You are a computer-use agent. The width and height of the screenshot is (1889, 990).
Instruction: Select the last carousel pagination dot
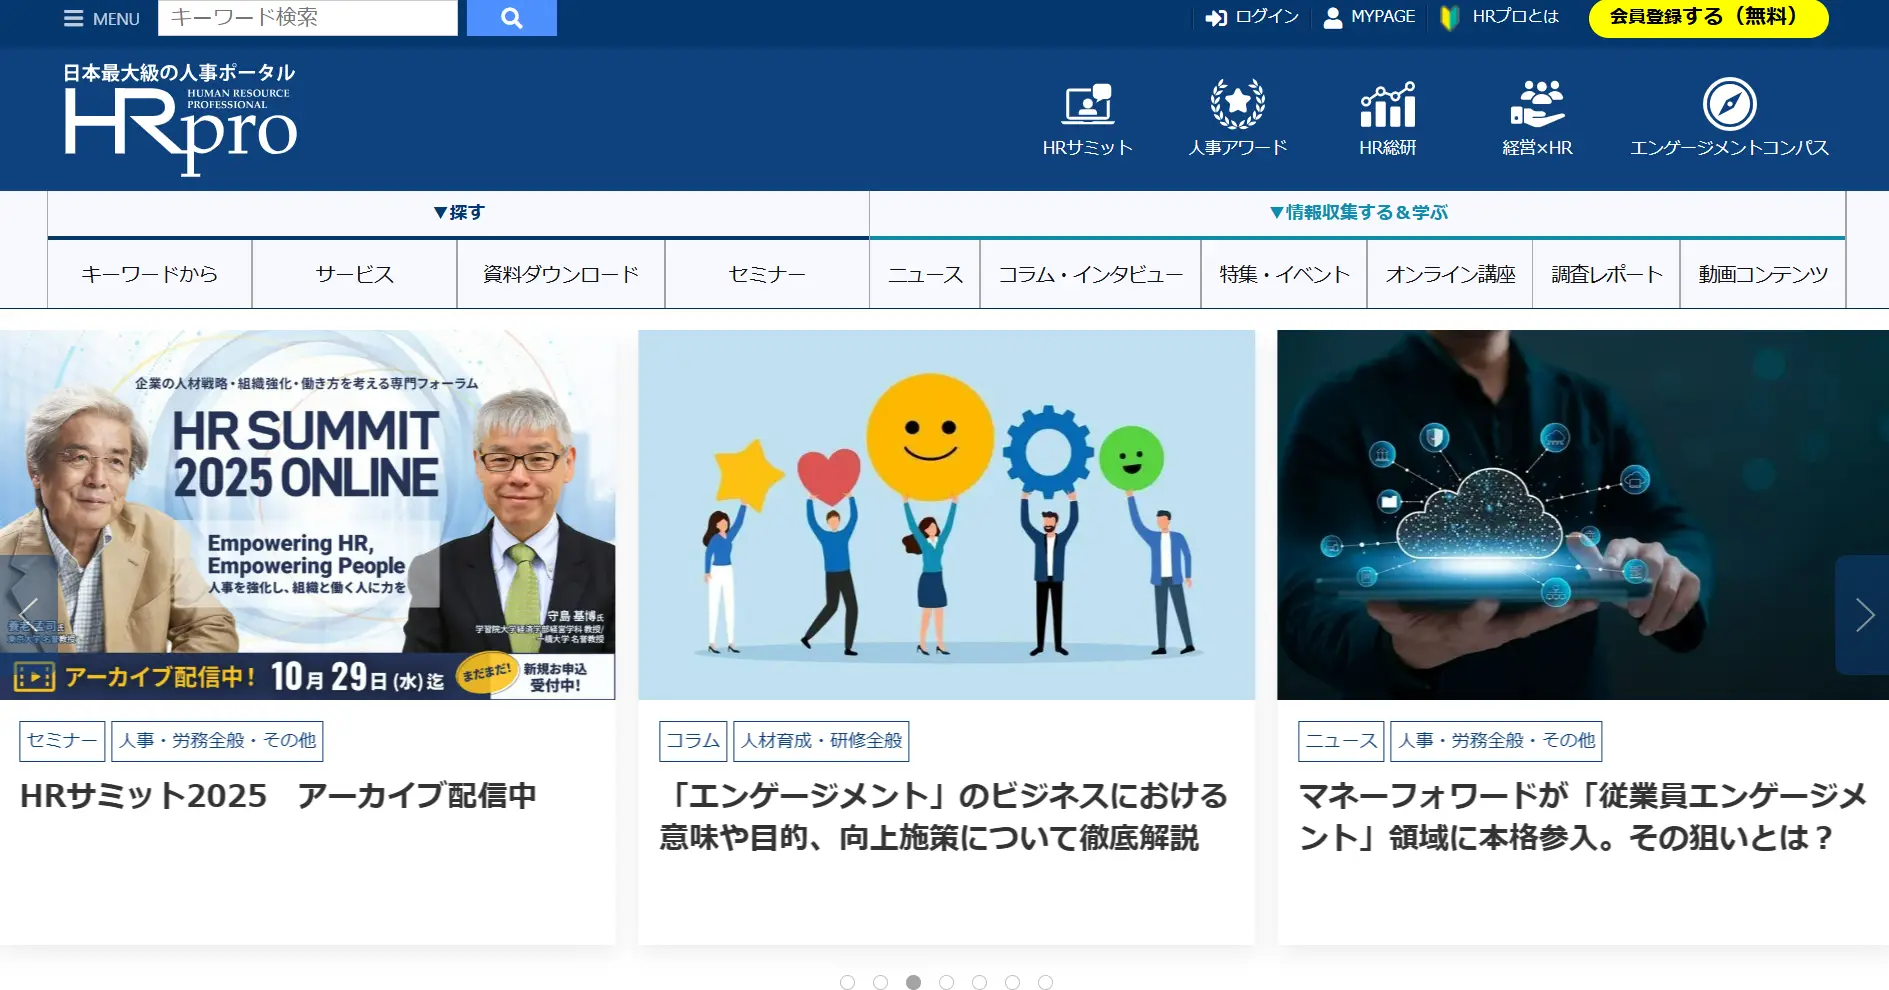pos(1045,982)
